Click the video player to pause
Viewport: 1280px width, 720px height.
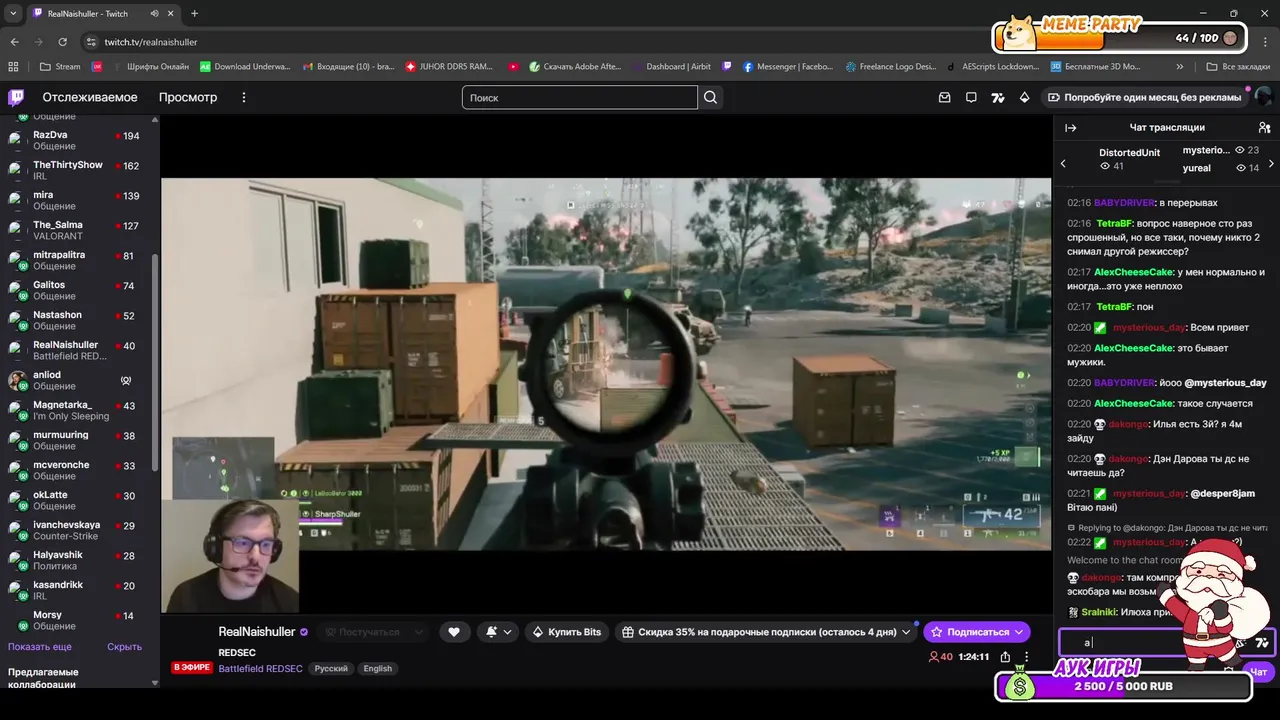[x=606, y=364]
